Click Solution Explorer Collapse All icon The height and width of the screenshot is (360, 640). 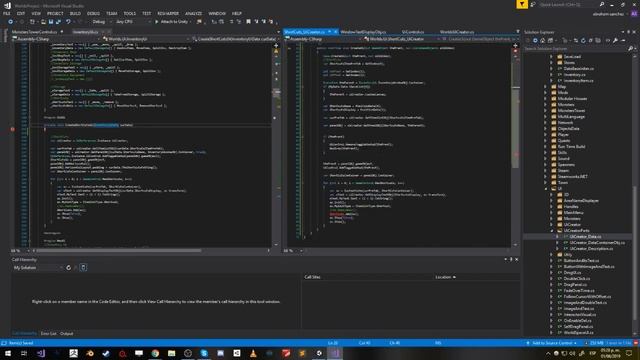[x=590, y=40]
